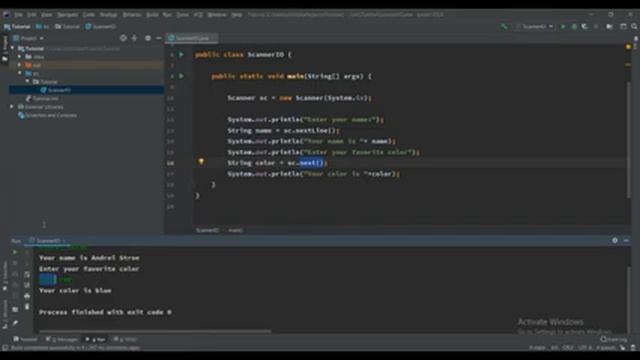The image size is (640, 360).
Task: Open Run panel settings gear
Action: (x=615, y=241)
